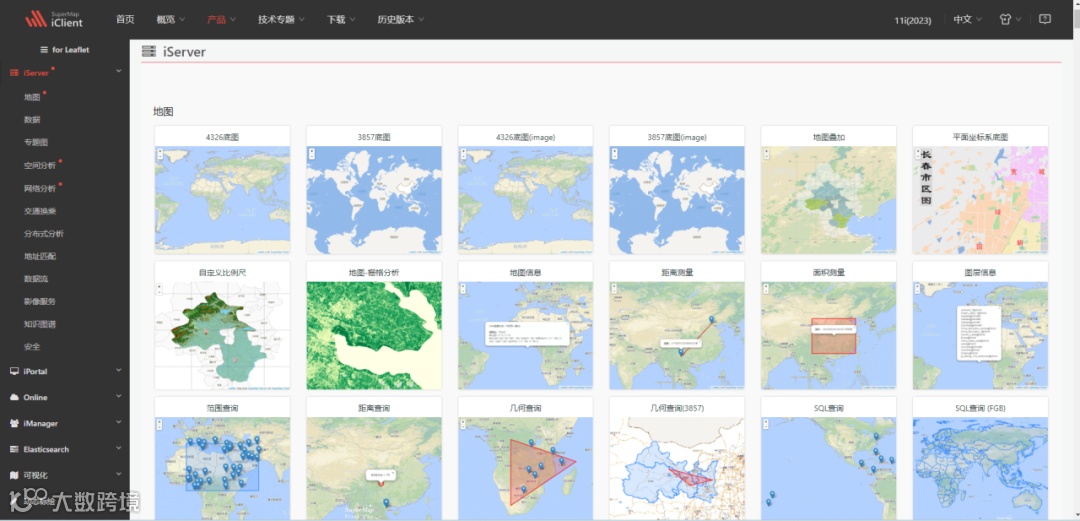Select 影像服务 in the sidebar
Image resolution: width=1080 pixels, height=521 pixels.
click(x=40, y=301)
